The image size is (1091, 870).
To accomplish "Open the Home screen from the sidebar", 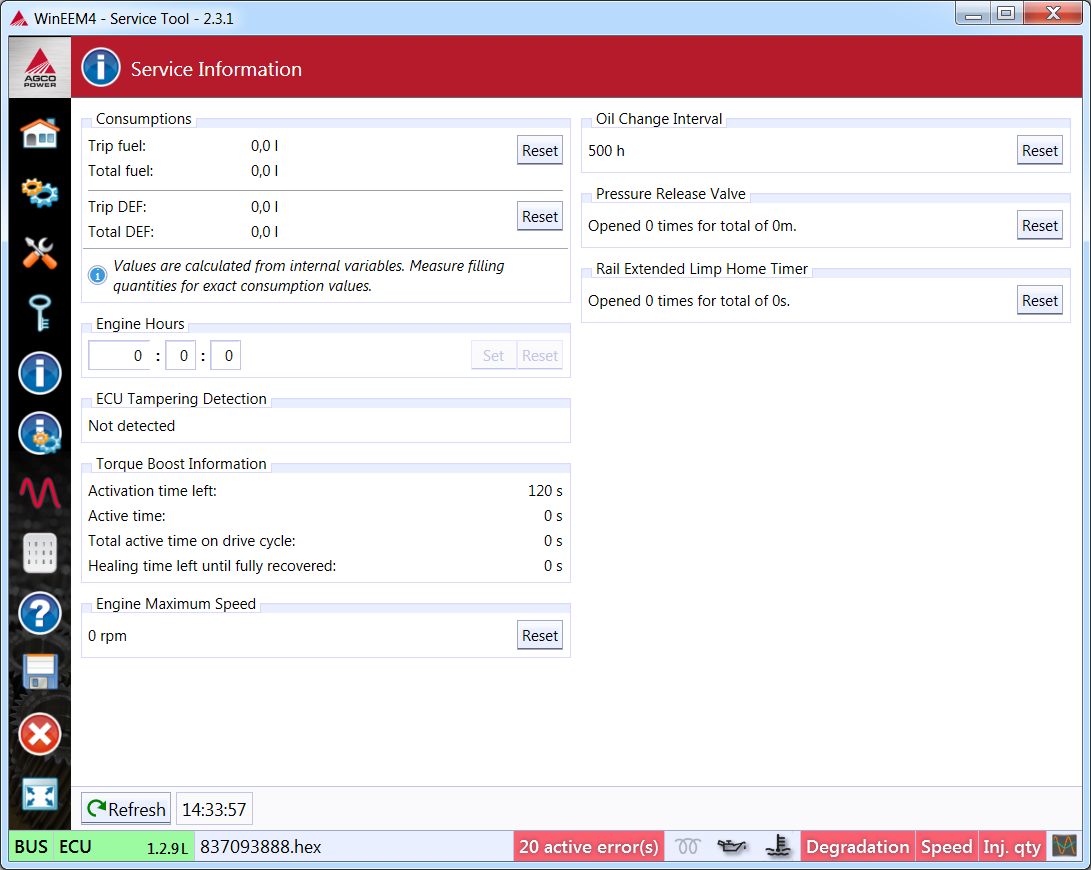I will (x=40, y=133).
